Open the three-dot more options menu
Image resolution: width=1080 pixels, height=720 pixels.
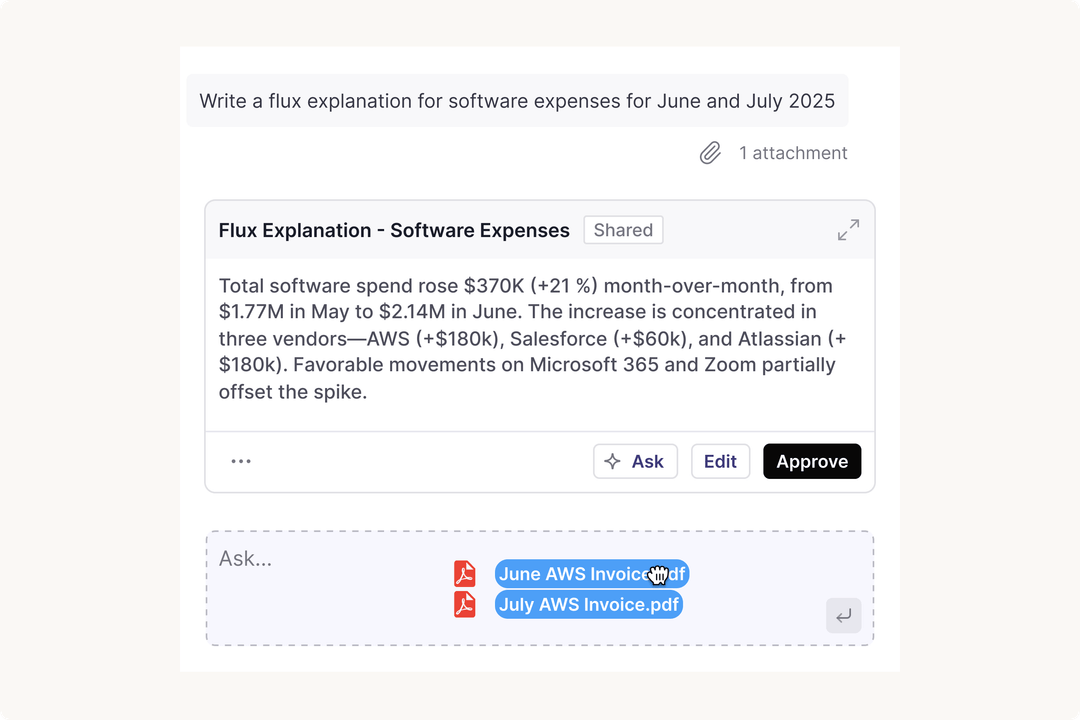tap(241, 461)
